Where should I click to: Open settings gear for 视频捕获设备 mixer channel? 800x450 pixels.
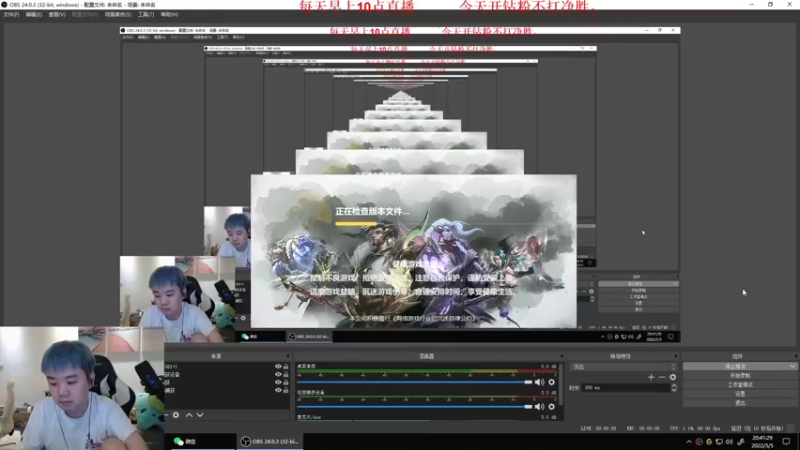coord(552,407)
